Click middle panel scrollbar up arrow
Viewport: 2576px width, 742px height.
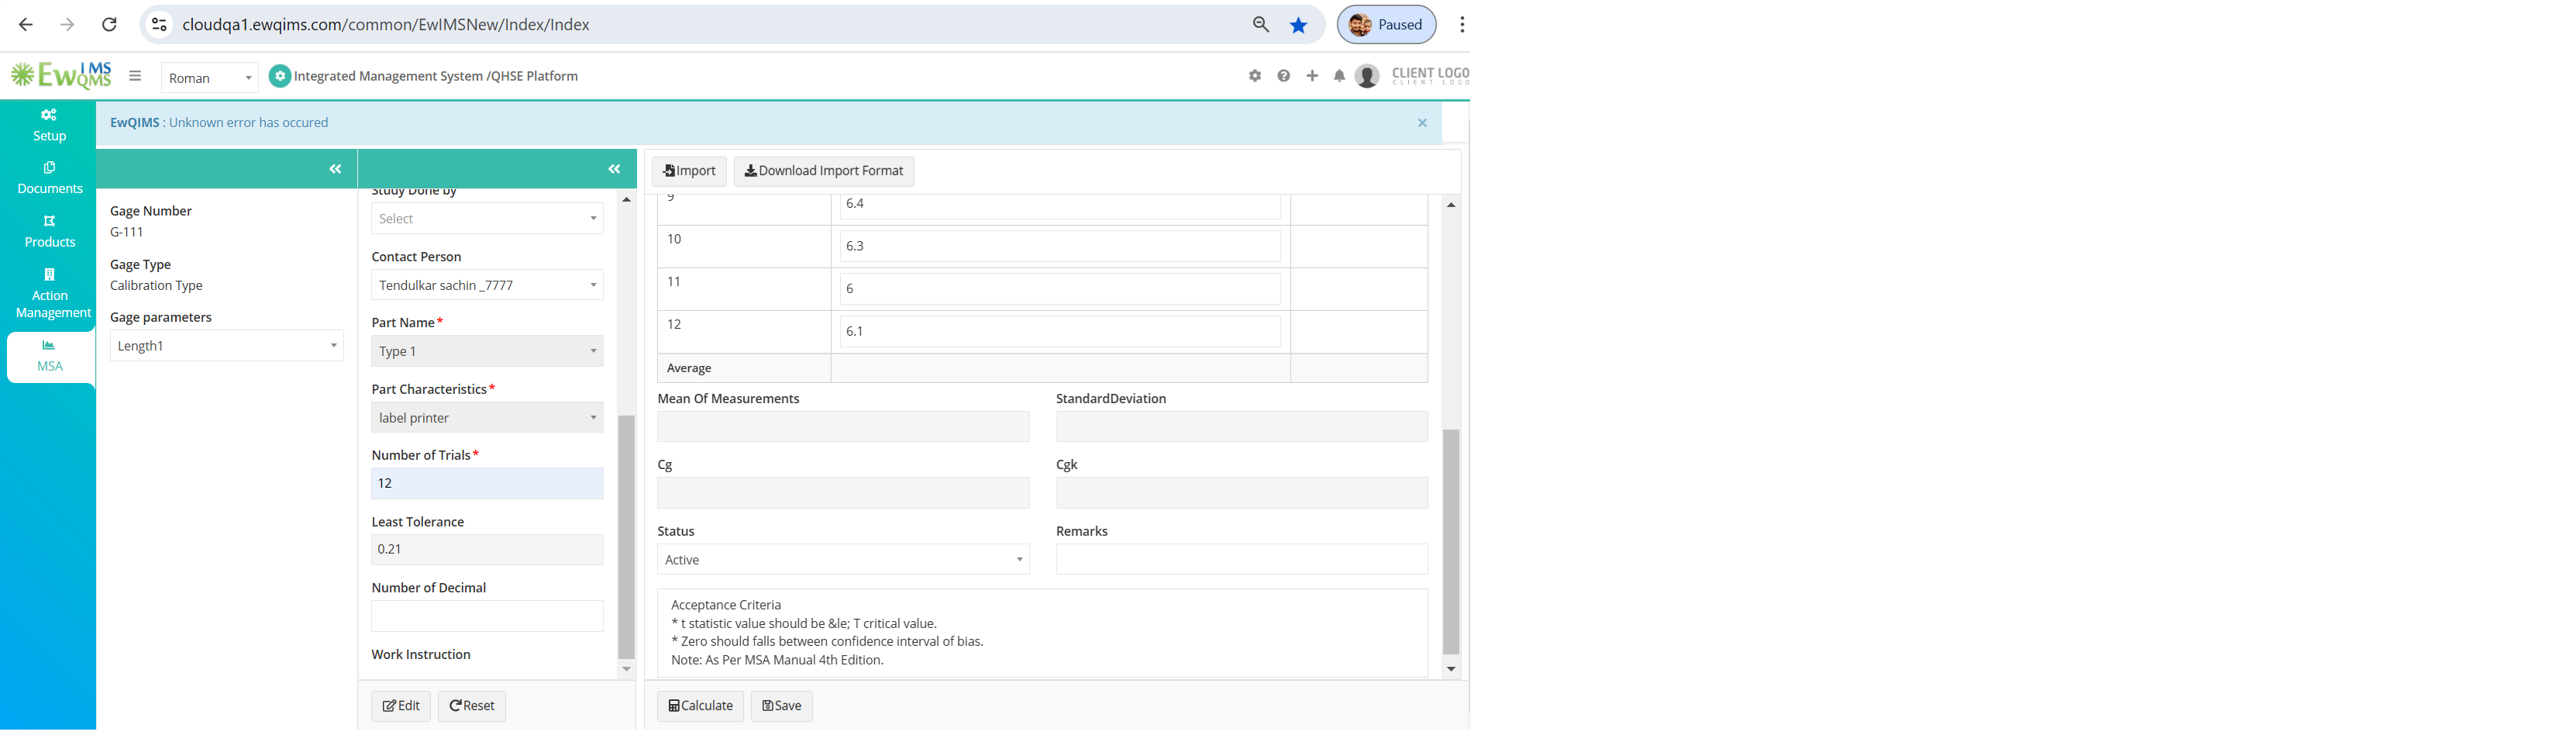[x=627, y=200]
